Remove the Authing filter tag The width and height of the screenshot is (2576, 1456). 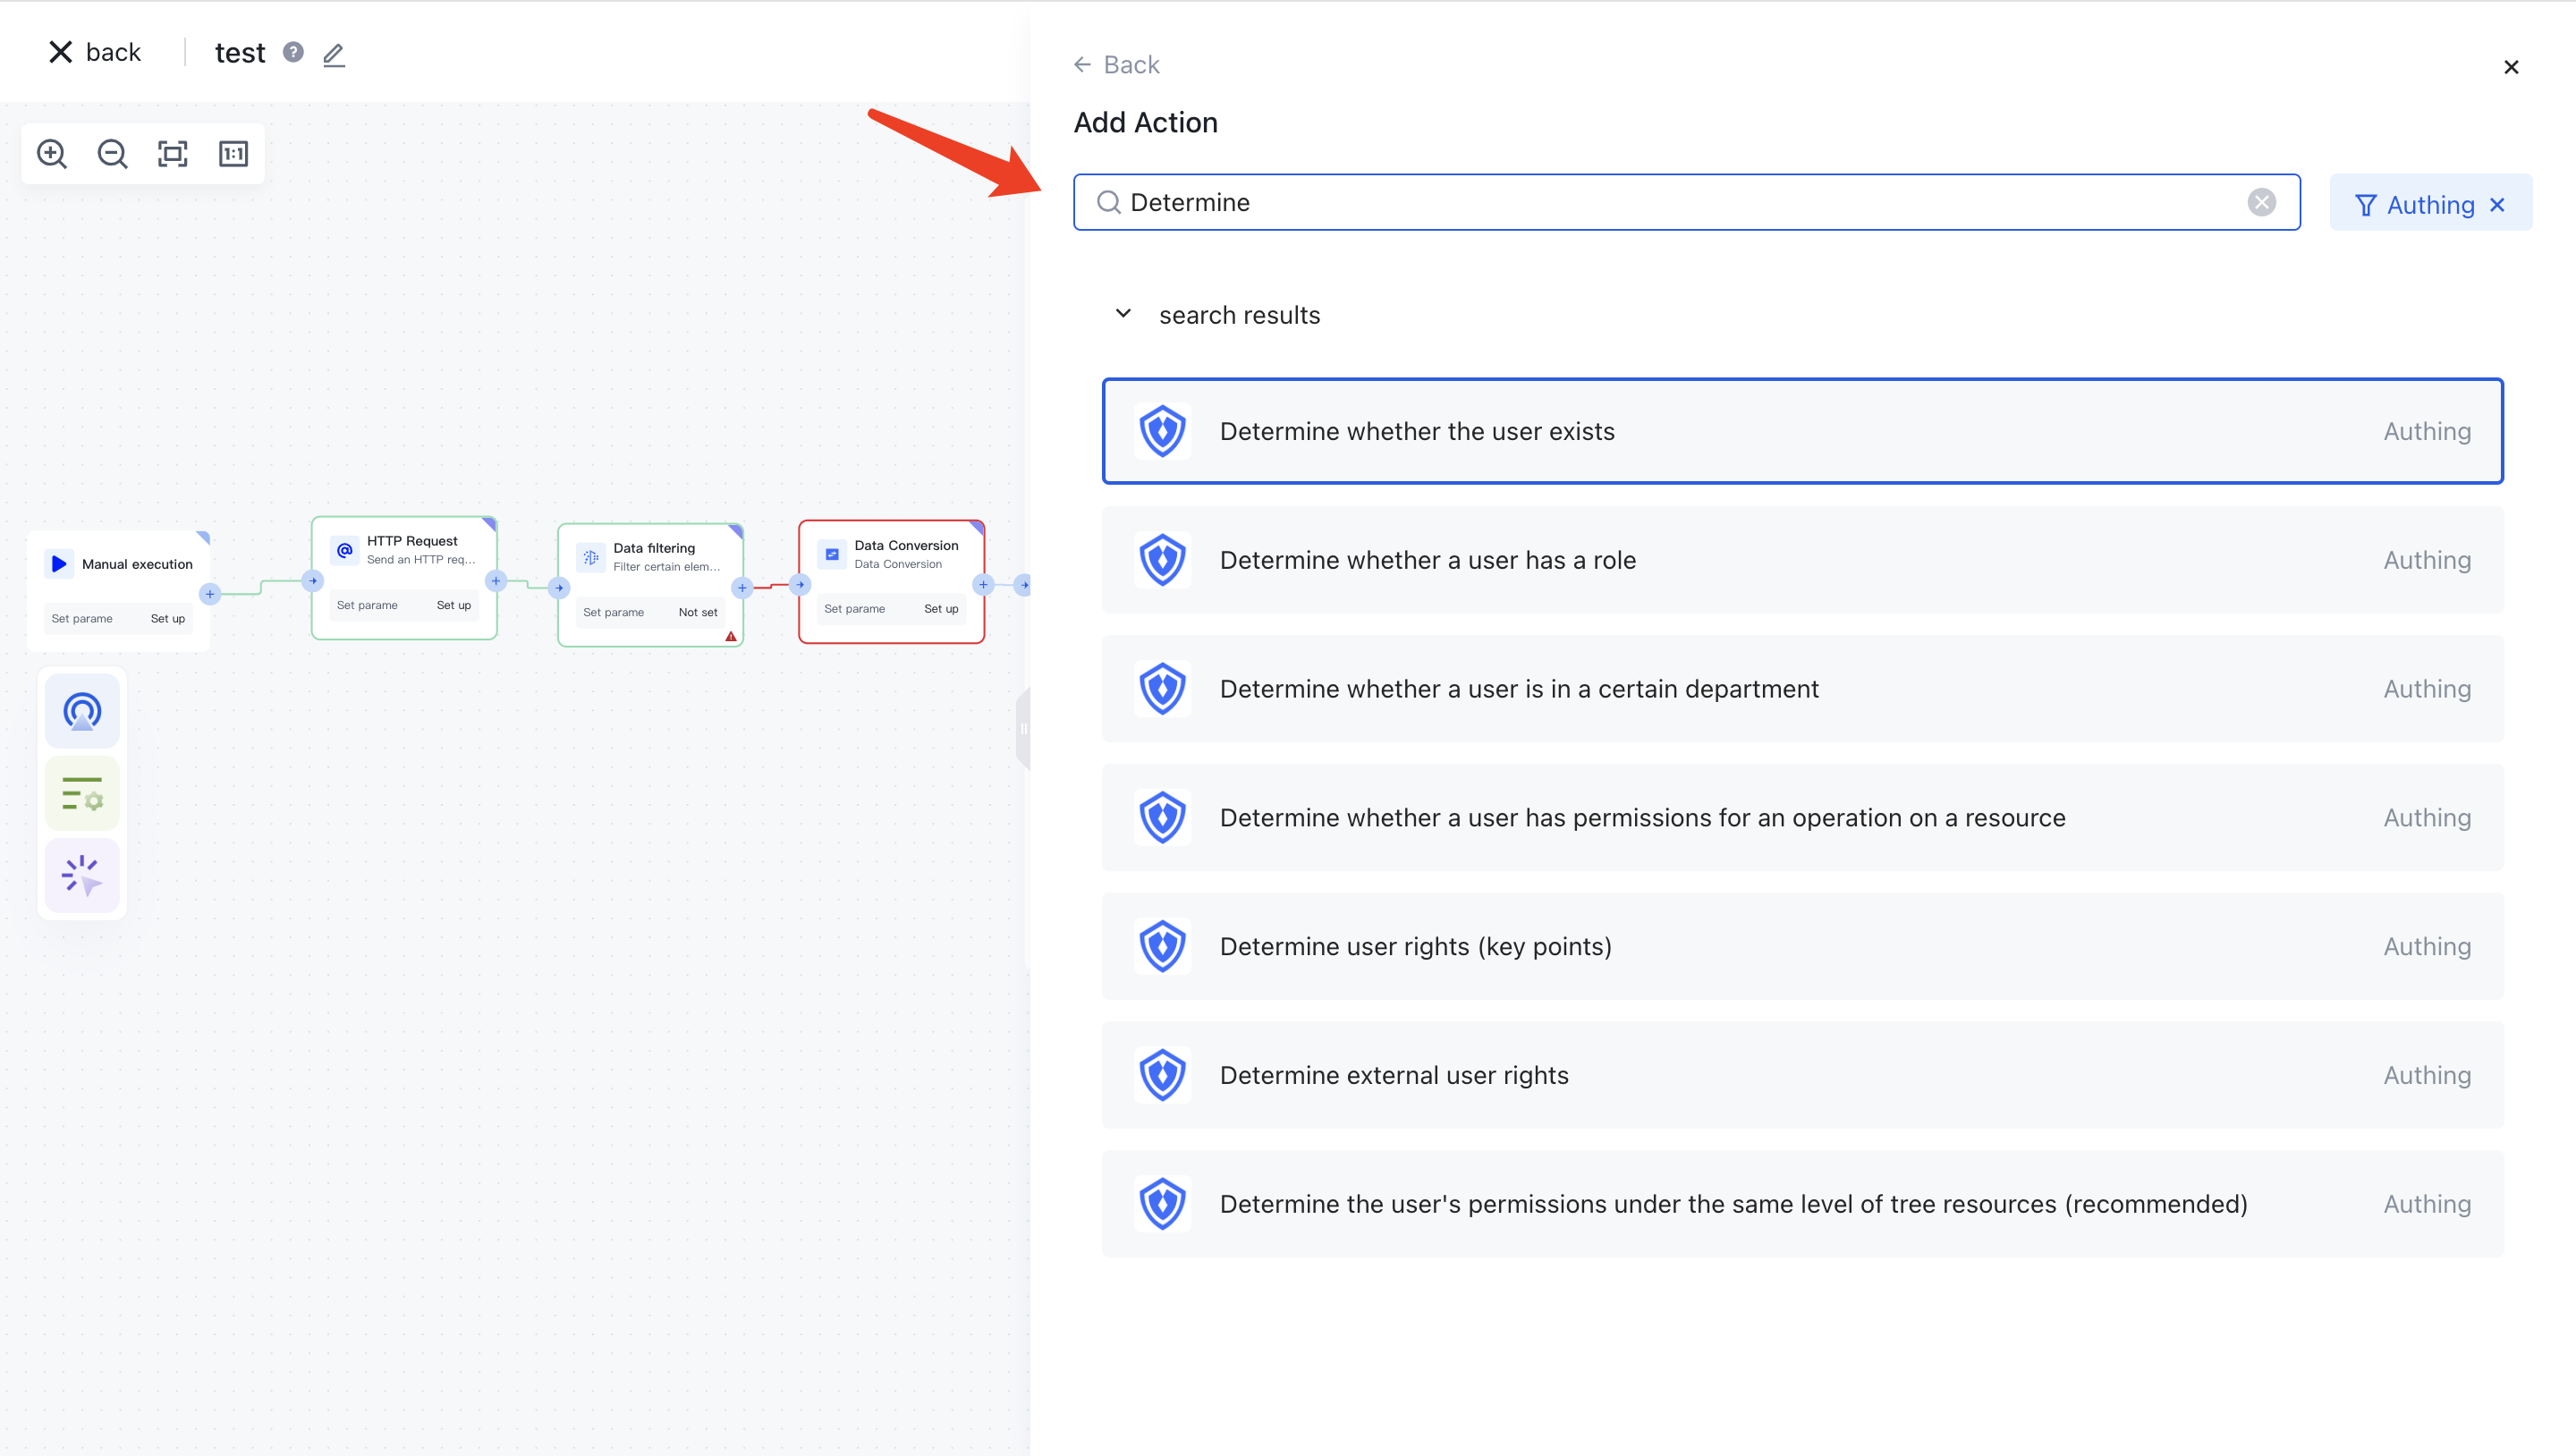[2497, 205]
